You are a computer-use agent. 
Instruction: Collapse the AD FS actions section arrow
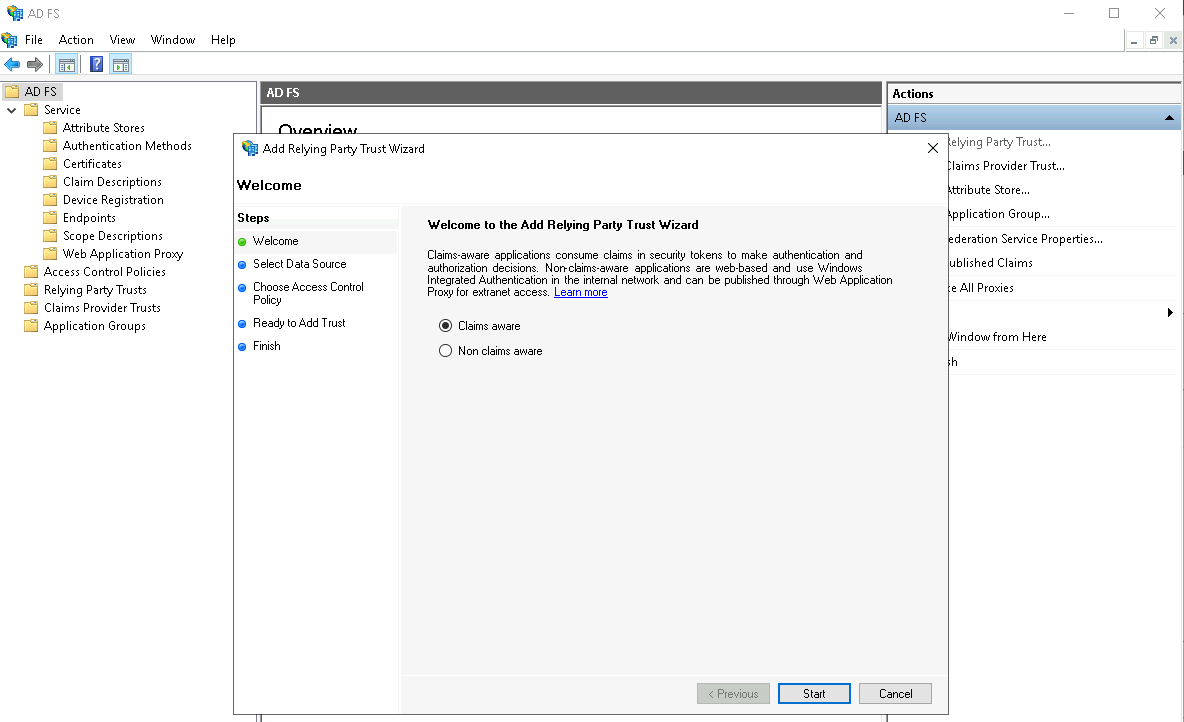(x=1169, y=118)
